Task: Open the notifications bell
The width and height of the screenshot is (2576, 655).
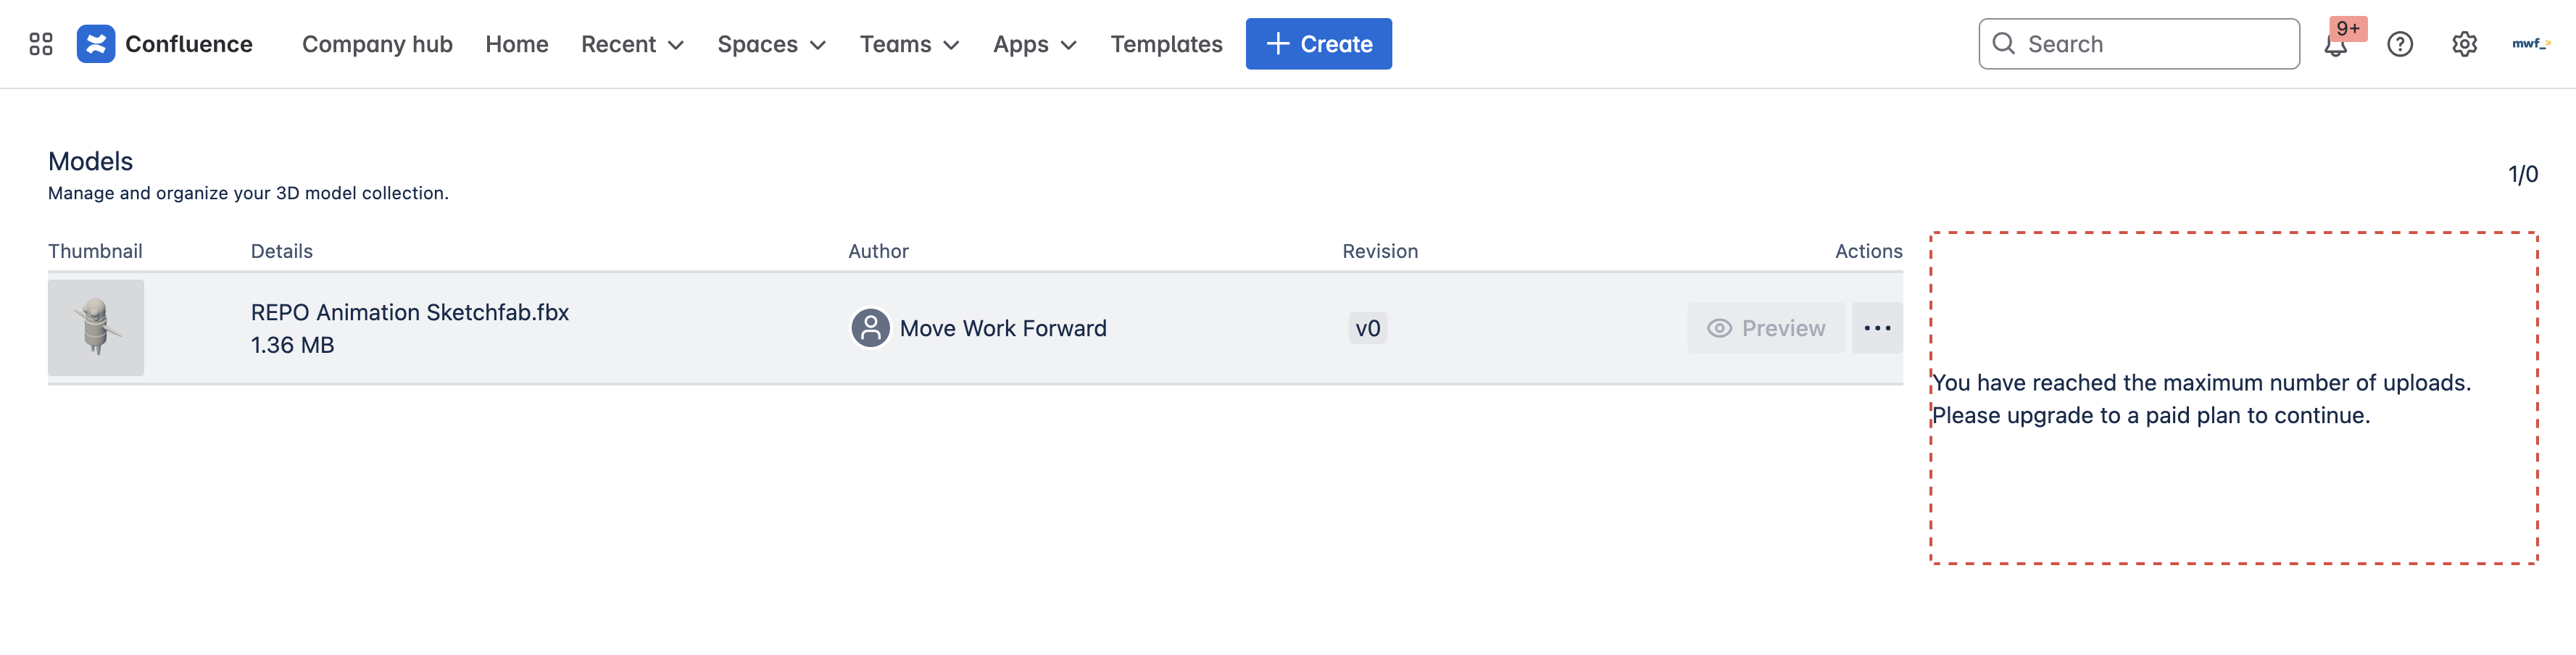Action: (2336, 45)
